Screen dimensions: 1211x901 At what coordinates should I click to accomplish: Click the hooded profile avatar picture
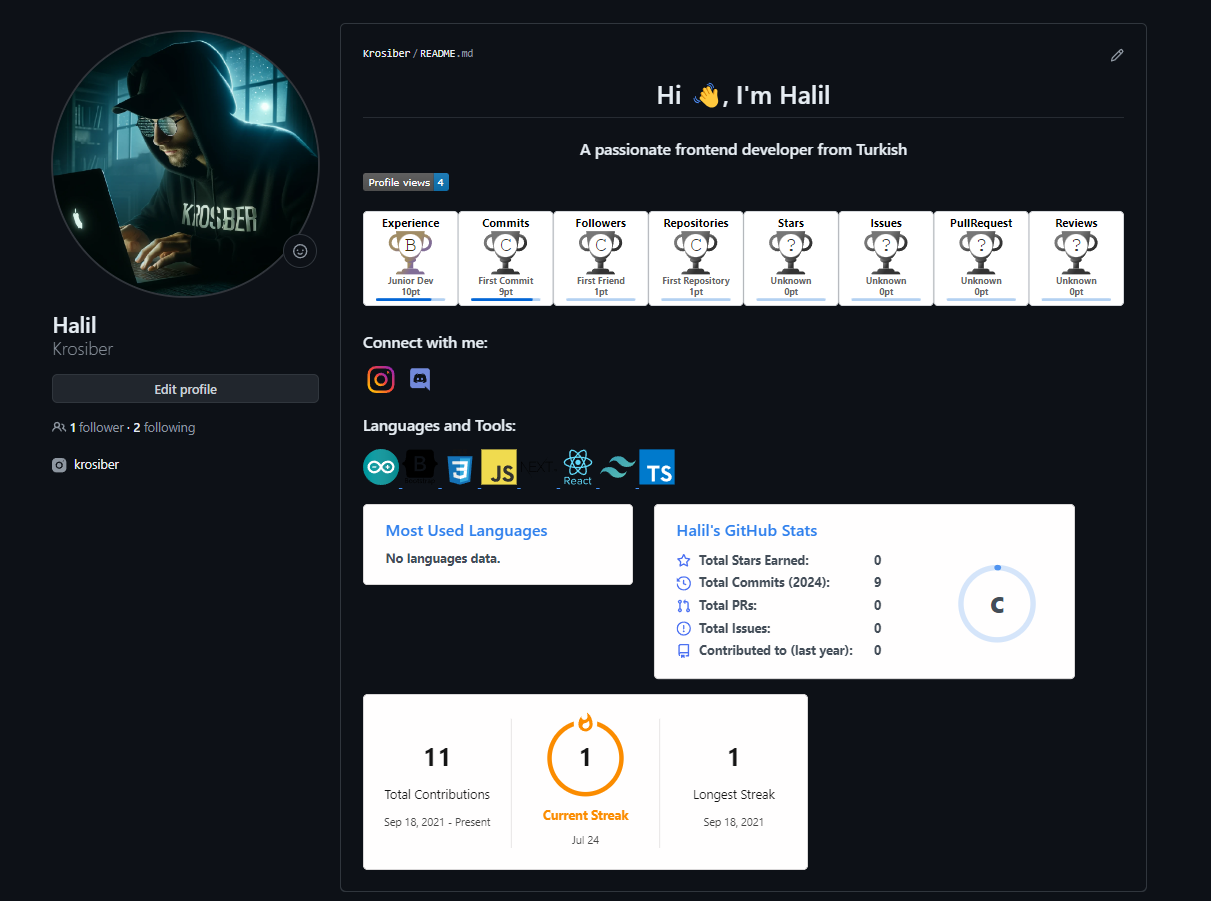pos(185,164)
